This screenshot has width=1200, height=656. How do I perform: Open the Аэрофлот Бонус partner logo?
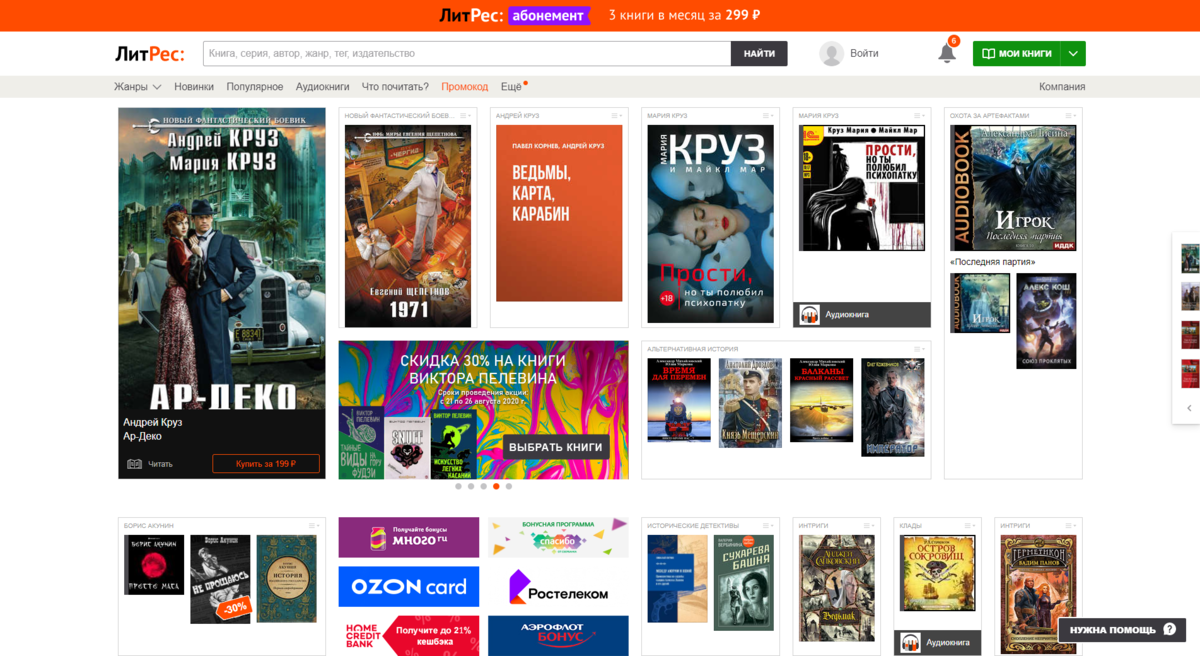point(558,635)
